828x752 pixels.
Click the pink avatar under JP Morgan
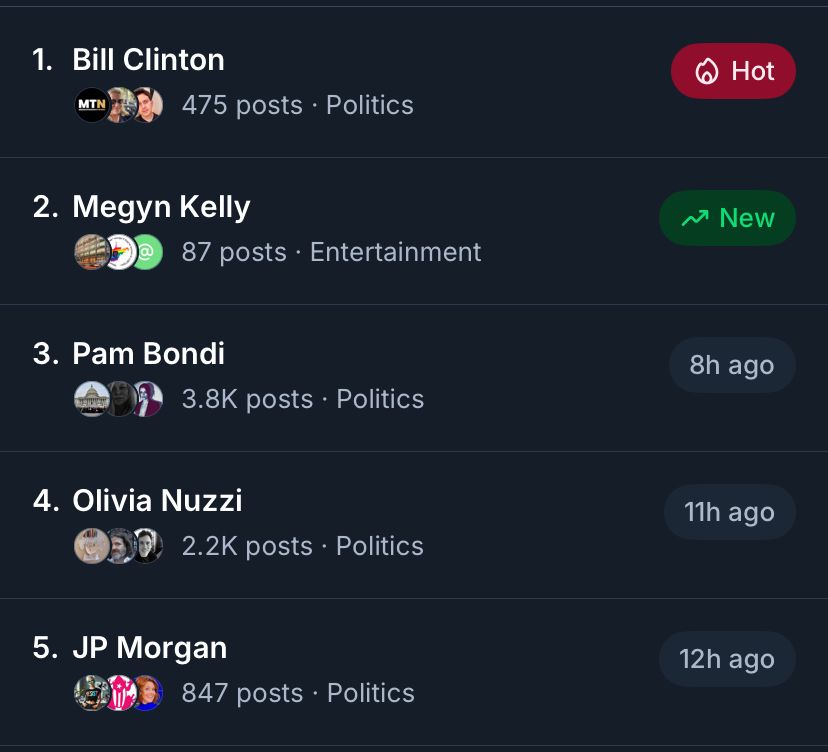click(120, 693)
